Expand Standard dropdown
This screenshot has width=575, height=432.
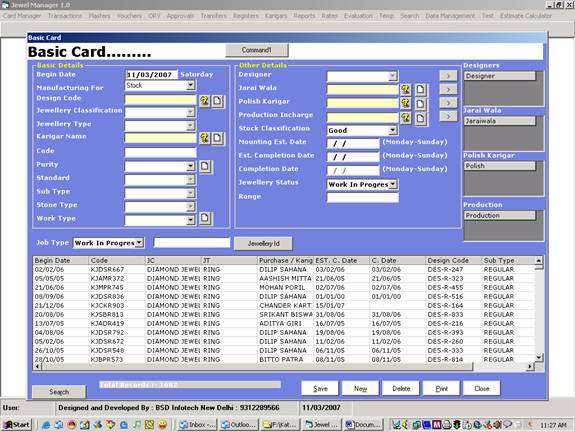190,180
